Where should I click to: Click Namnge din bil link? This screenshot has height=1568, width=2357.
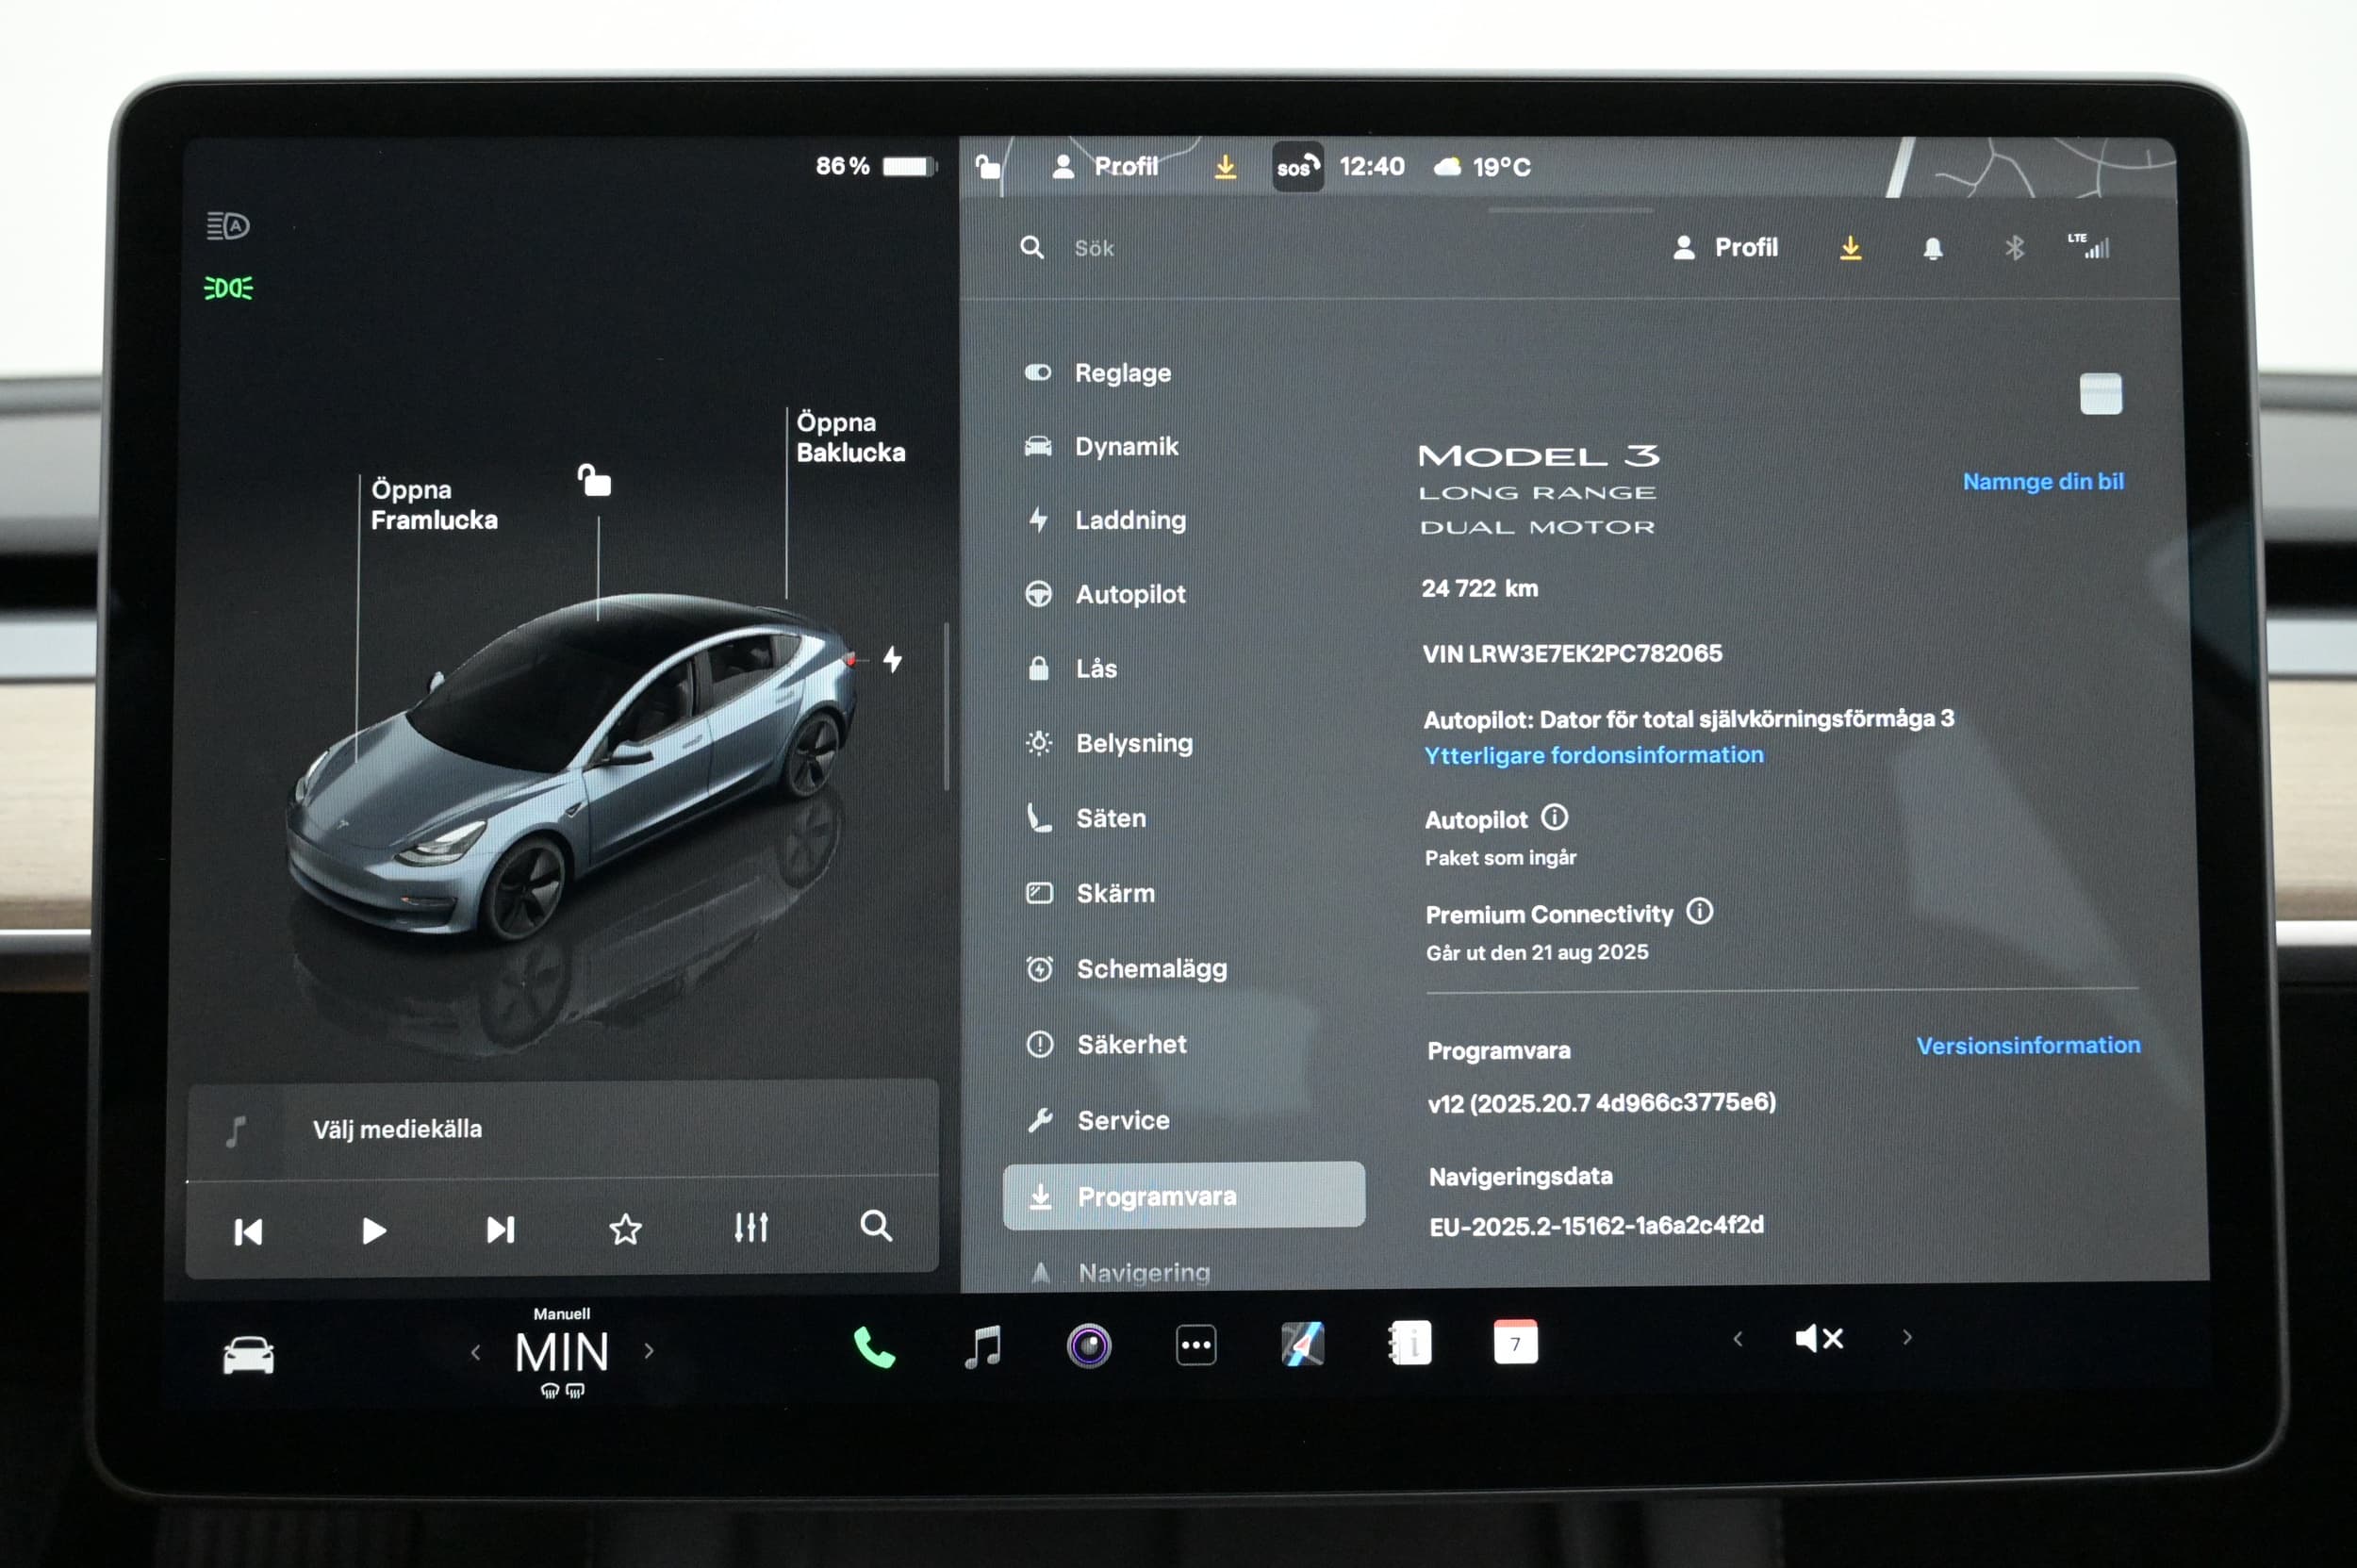pos(2043,481)
